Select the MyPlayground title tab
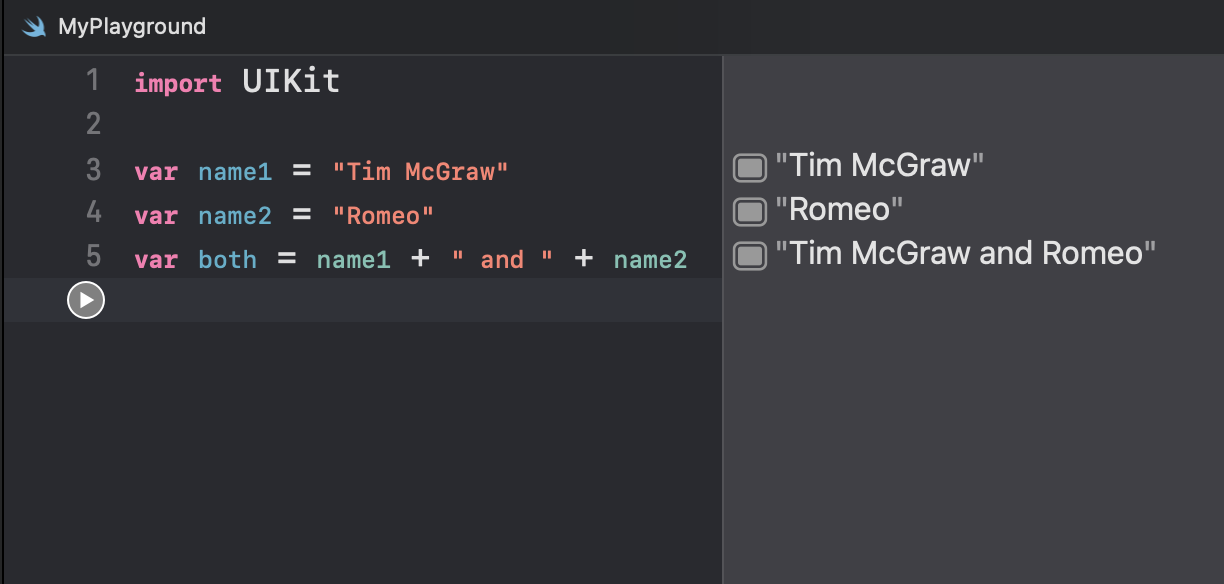 (x=132, y=27)
